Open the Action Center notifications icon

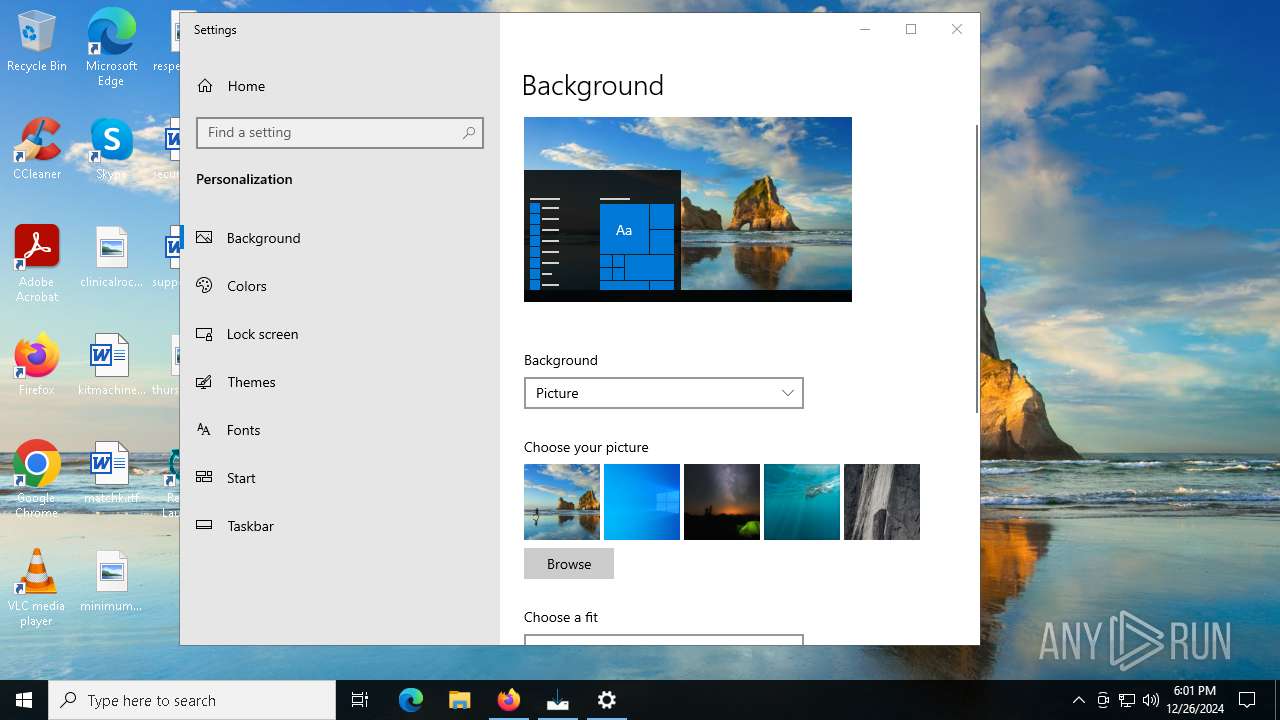[1247, 700]
